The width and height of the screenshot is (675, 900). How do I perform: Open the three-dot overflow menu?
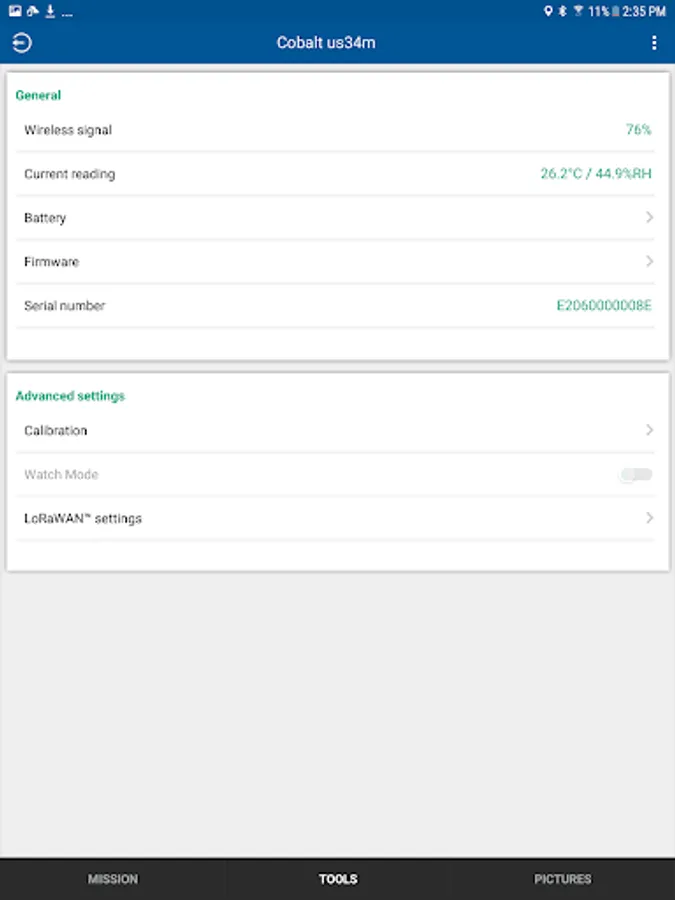point(654,43)
